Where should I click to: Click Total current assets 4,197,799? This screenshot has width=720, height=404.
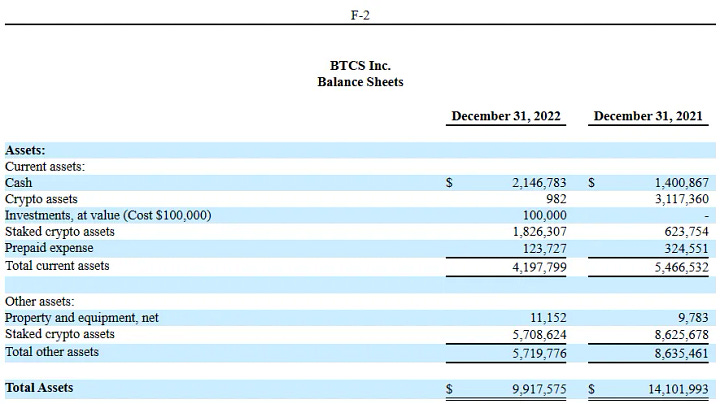click(539, 267)
